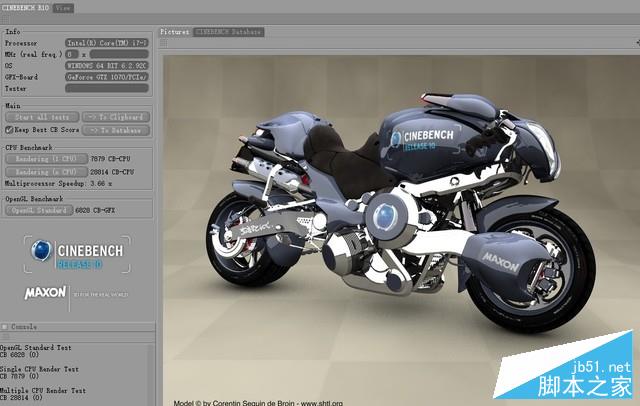Click the GFX-Board info field
The width and height of the screenshot is (640, 406).
point(107,77)
